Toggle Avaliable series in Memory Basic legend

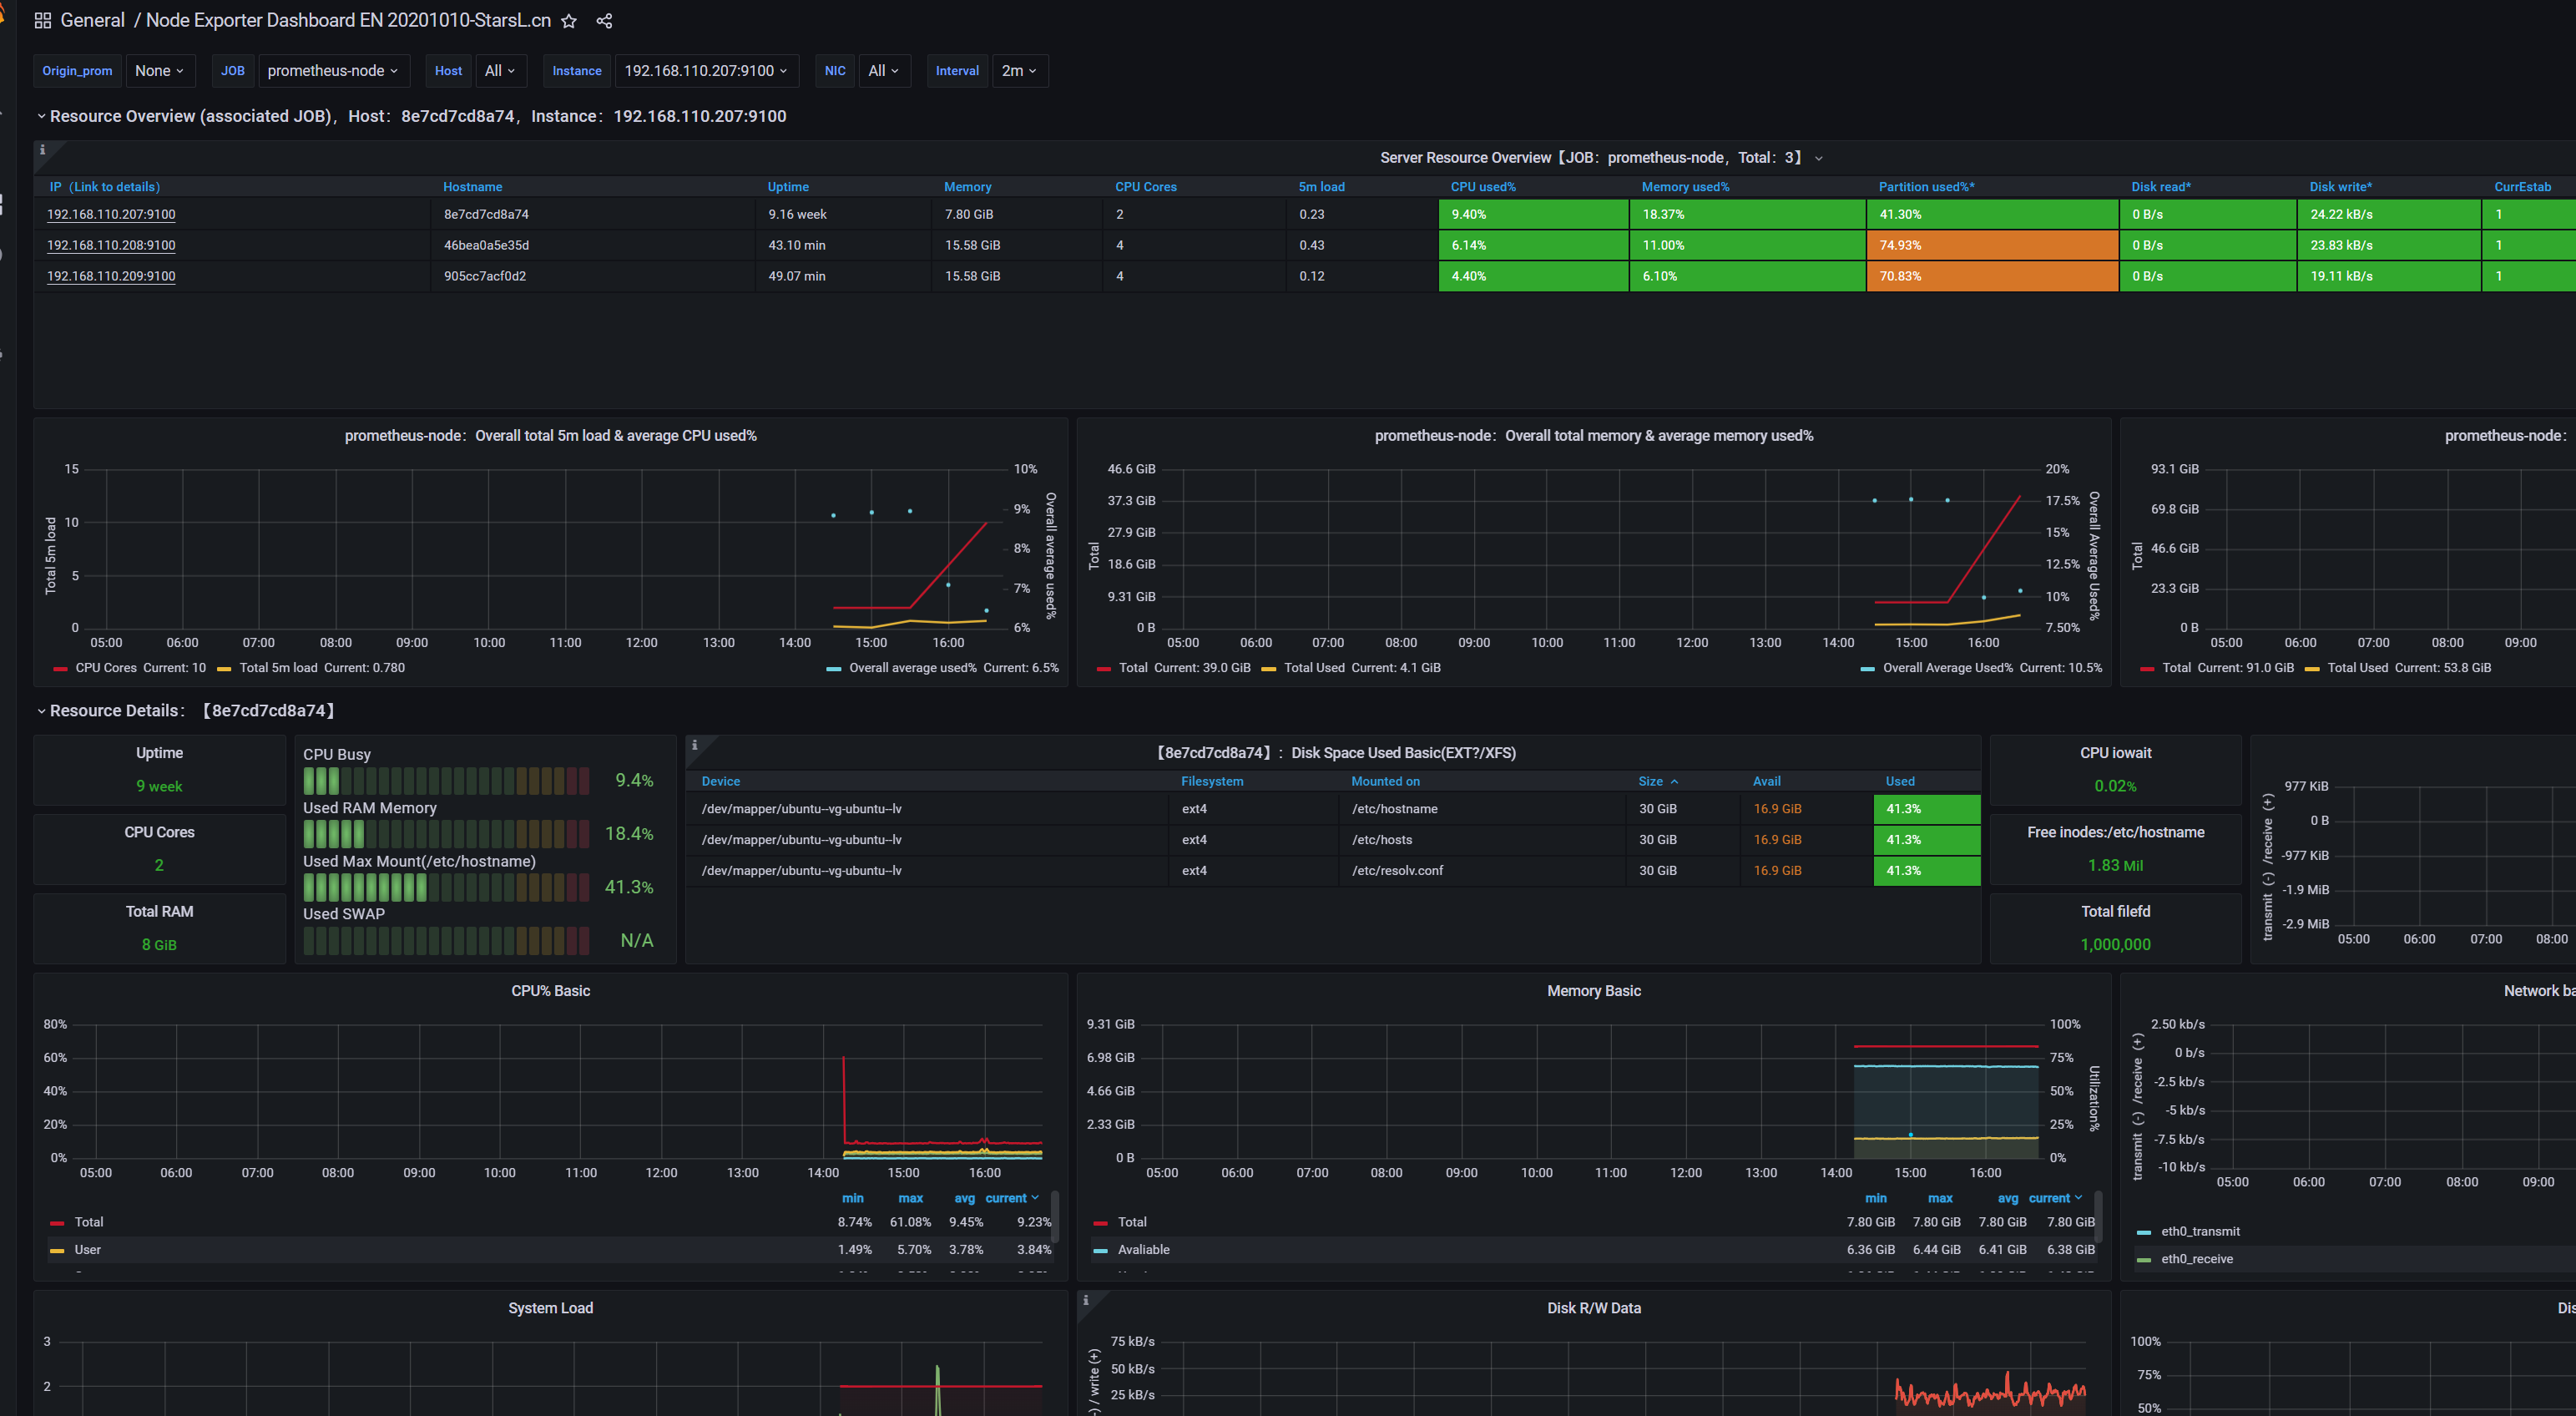point(1143,1250)
